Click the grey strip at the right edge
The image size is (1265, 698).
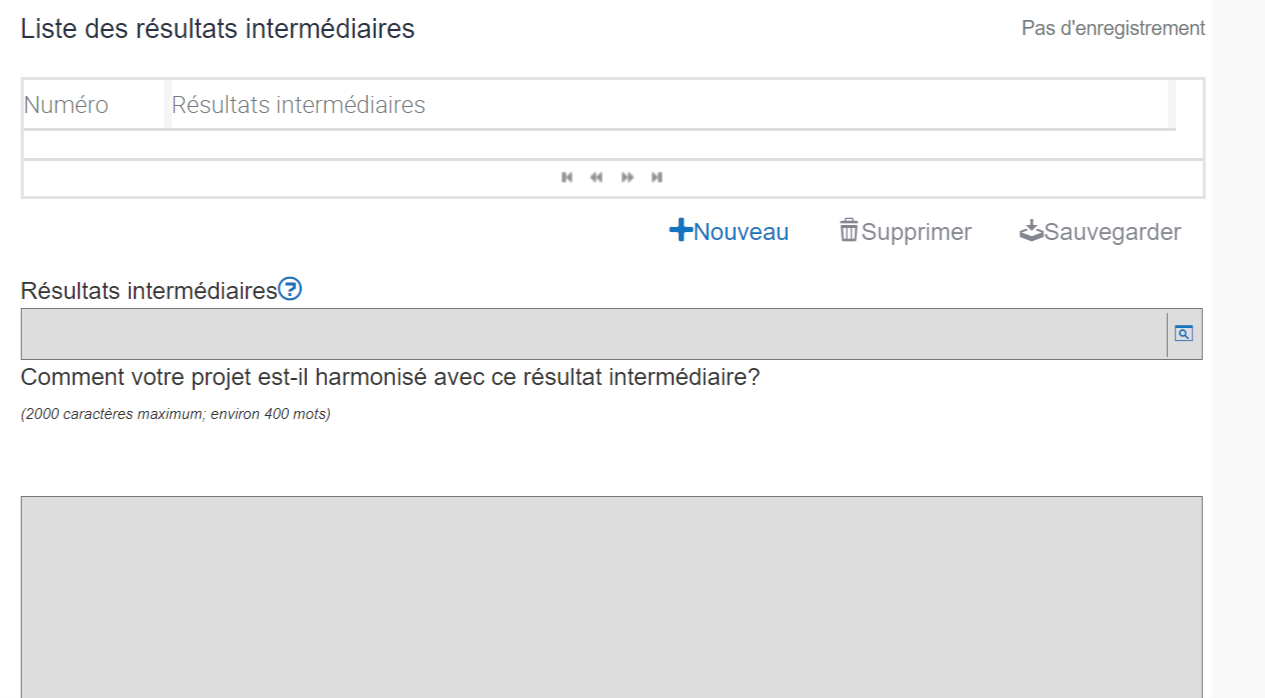click(1238, 349)
